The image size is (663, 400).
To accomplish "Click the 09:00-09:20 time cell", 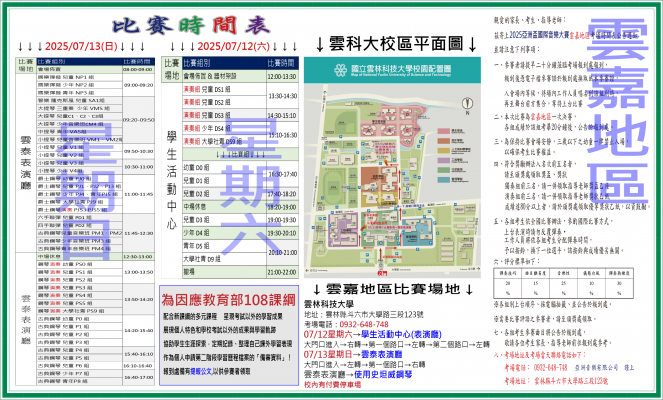I will [x=138, y=85].
